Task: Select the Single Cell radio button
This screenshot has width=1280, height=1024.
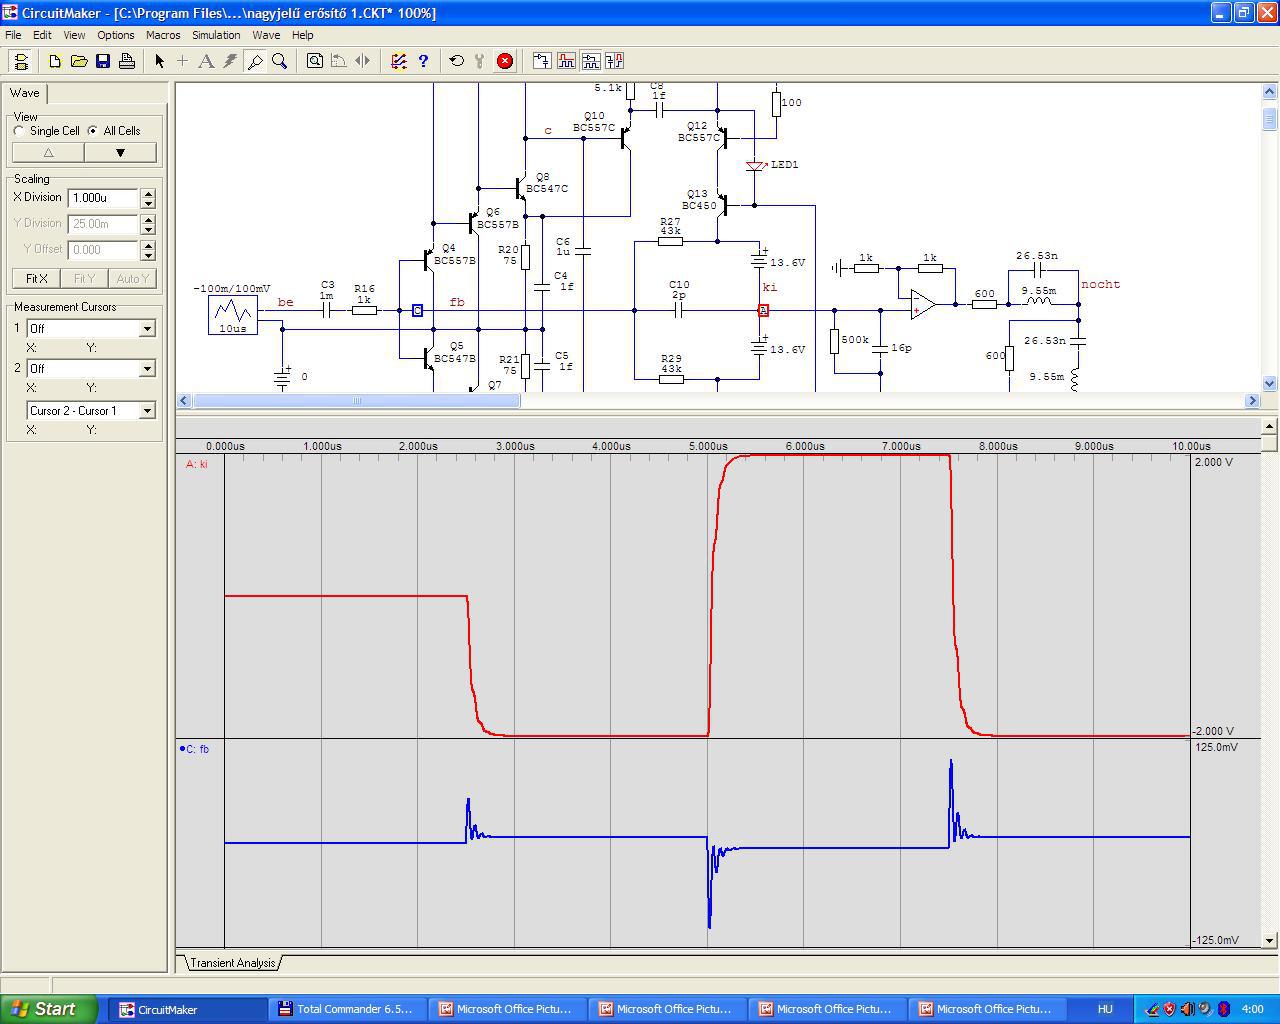Action: pyautogui.click(x=19, y=131)
